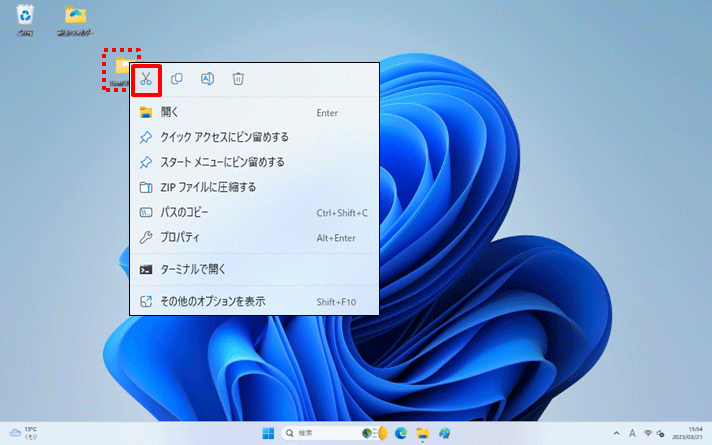Expand the hidden system tray icons chevron
This screenshot has height=445, width=712.
[x=616, y=433]
